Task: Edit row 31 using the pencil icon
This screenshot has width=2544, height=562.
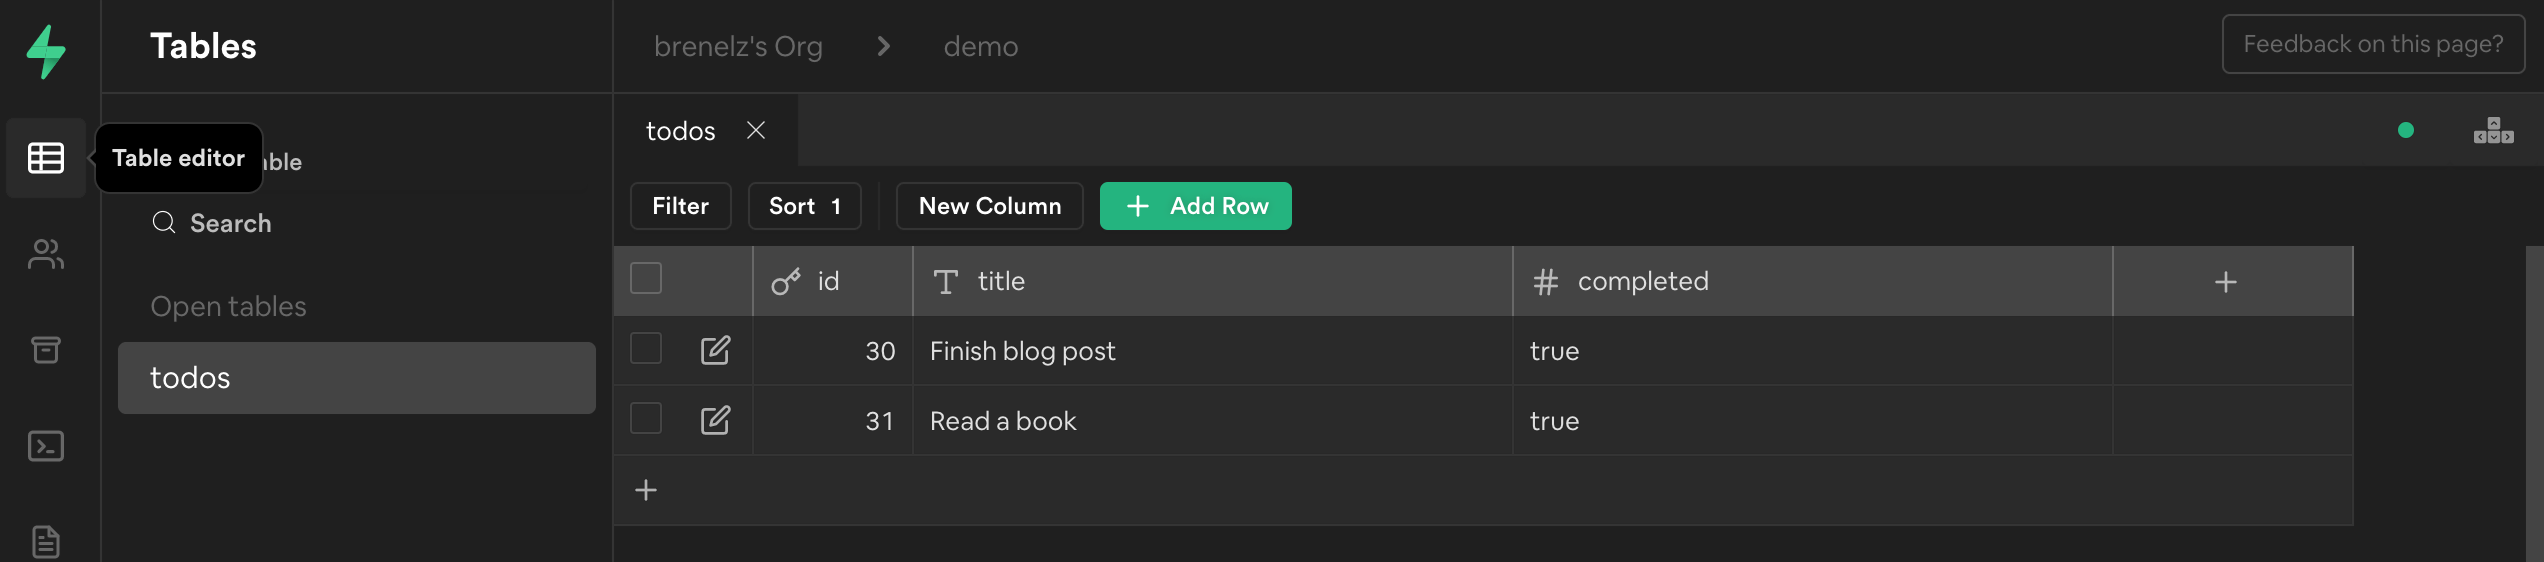Action: pyautogui.click(x=715, y=420)
